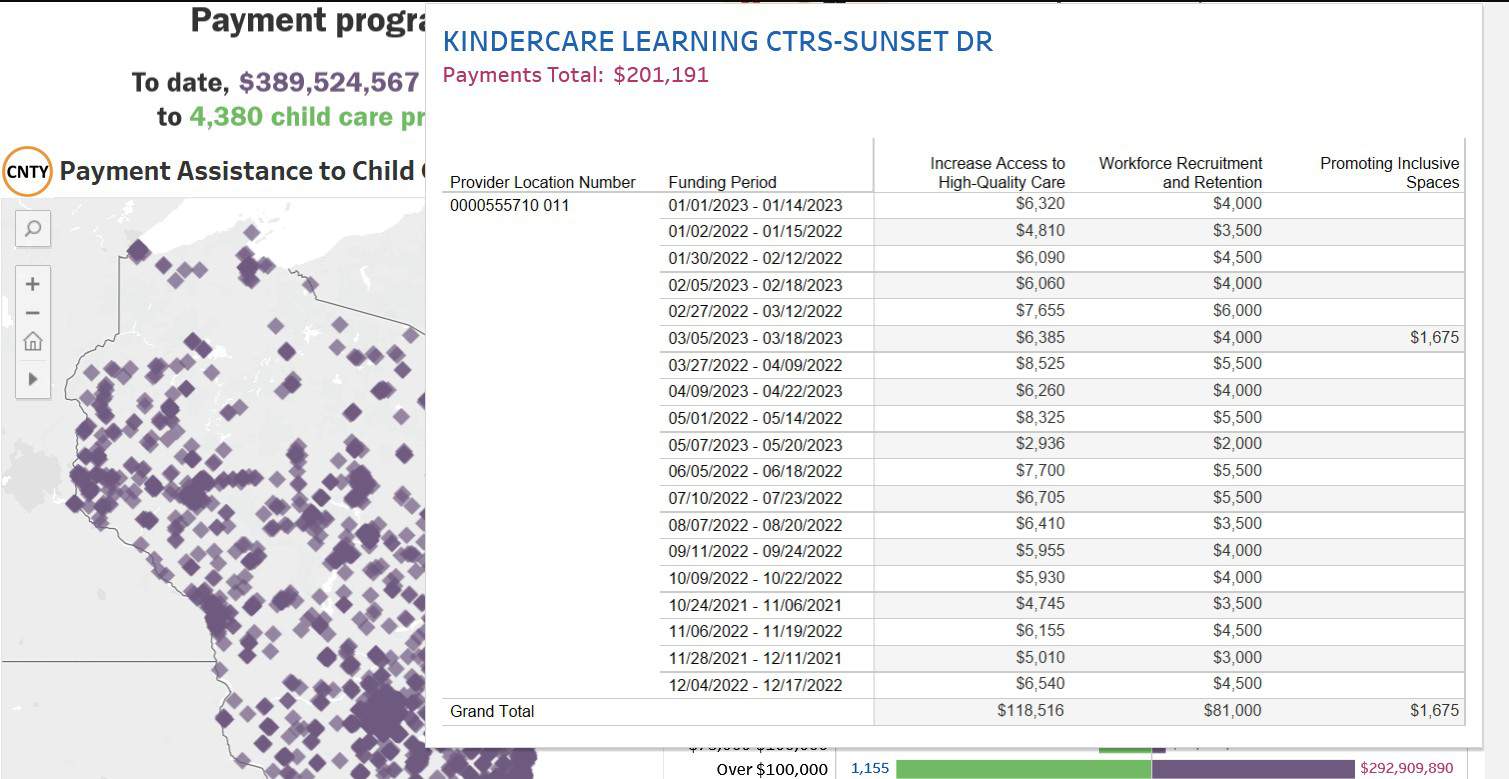
Task: Select funding period 09/11/2022 - 09/24/2022
Action: click(x=755, y=551)
